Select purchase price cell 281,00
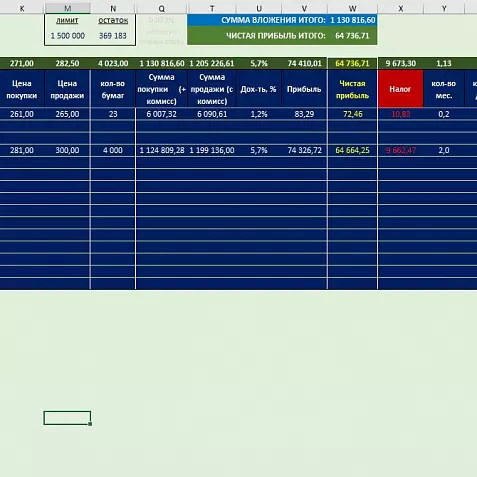477x477 pixels. click(22, 150)
